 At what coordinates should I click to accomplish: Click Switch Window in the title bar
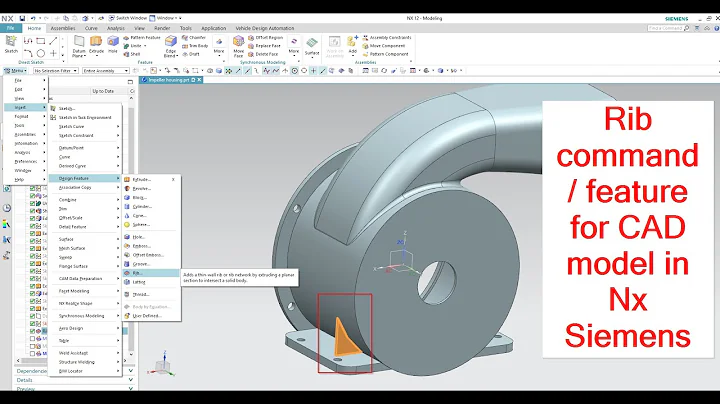pos(128,18)
